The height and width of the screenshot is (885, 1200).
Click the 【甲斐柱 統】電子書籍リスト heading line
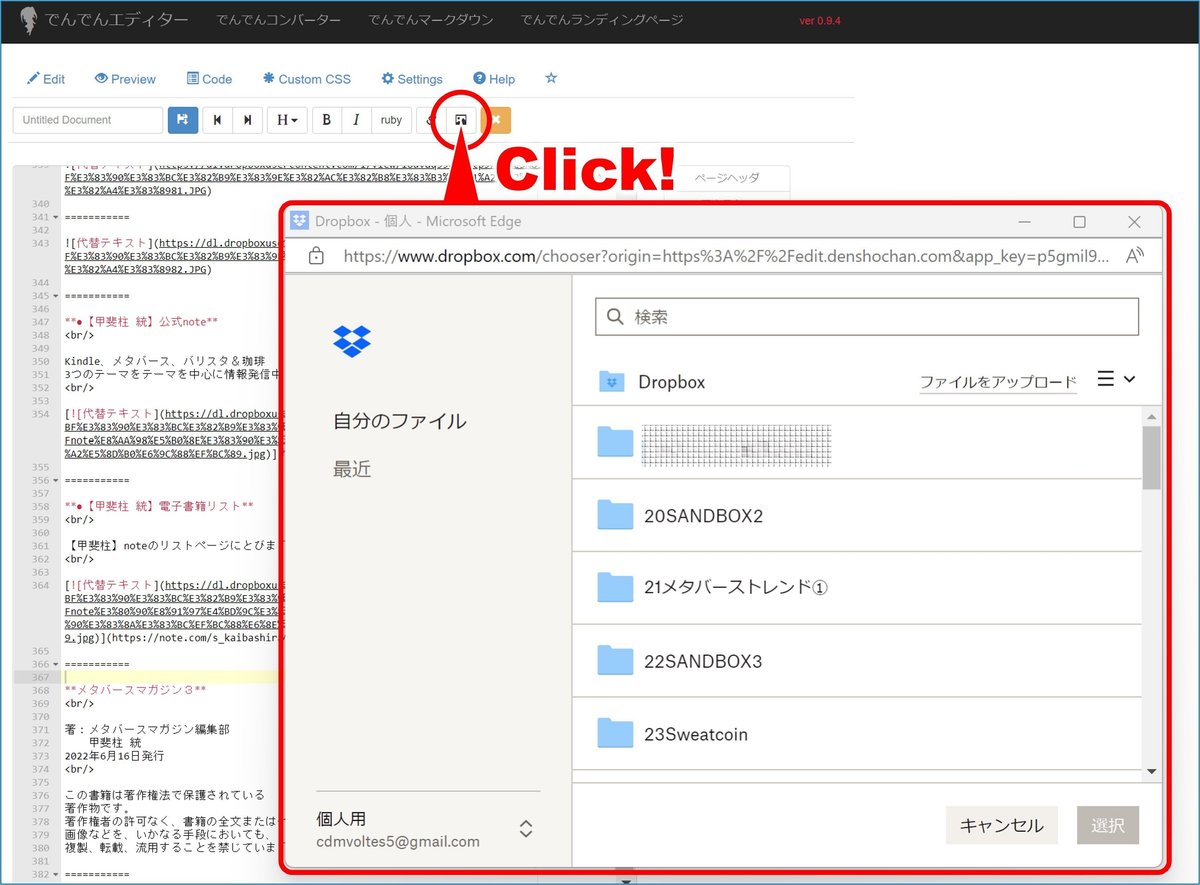click(159, 506)
